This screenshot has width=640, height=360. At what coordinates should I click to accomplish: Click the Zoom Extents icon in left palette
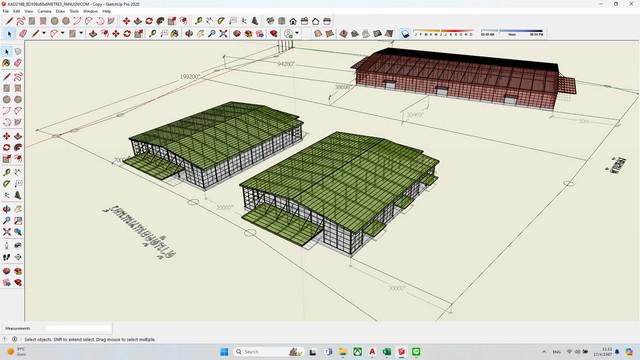tap(7, 232)
